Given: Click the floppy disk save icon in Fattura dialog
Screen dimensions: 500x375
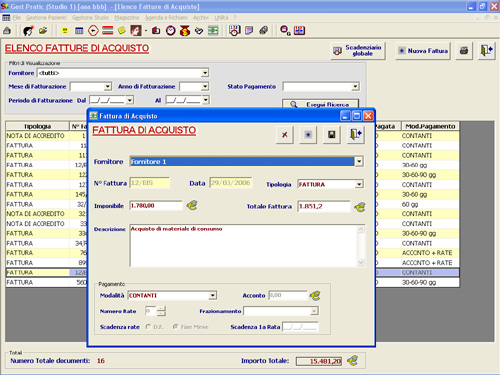Looking at the screenshot, I should coord(332,135).
